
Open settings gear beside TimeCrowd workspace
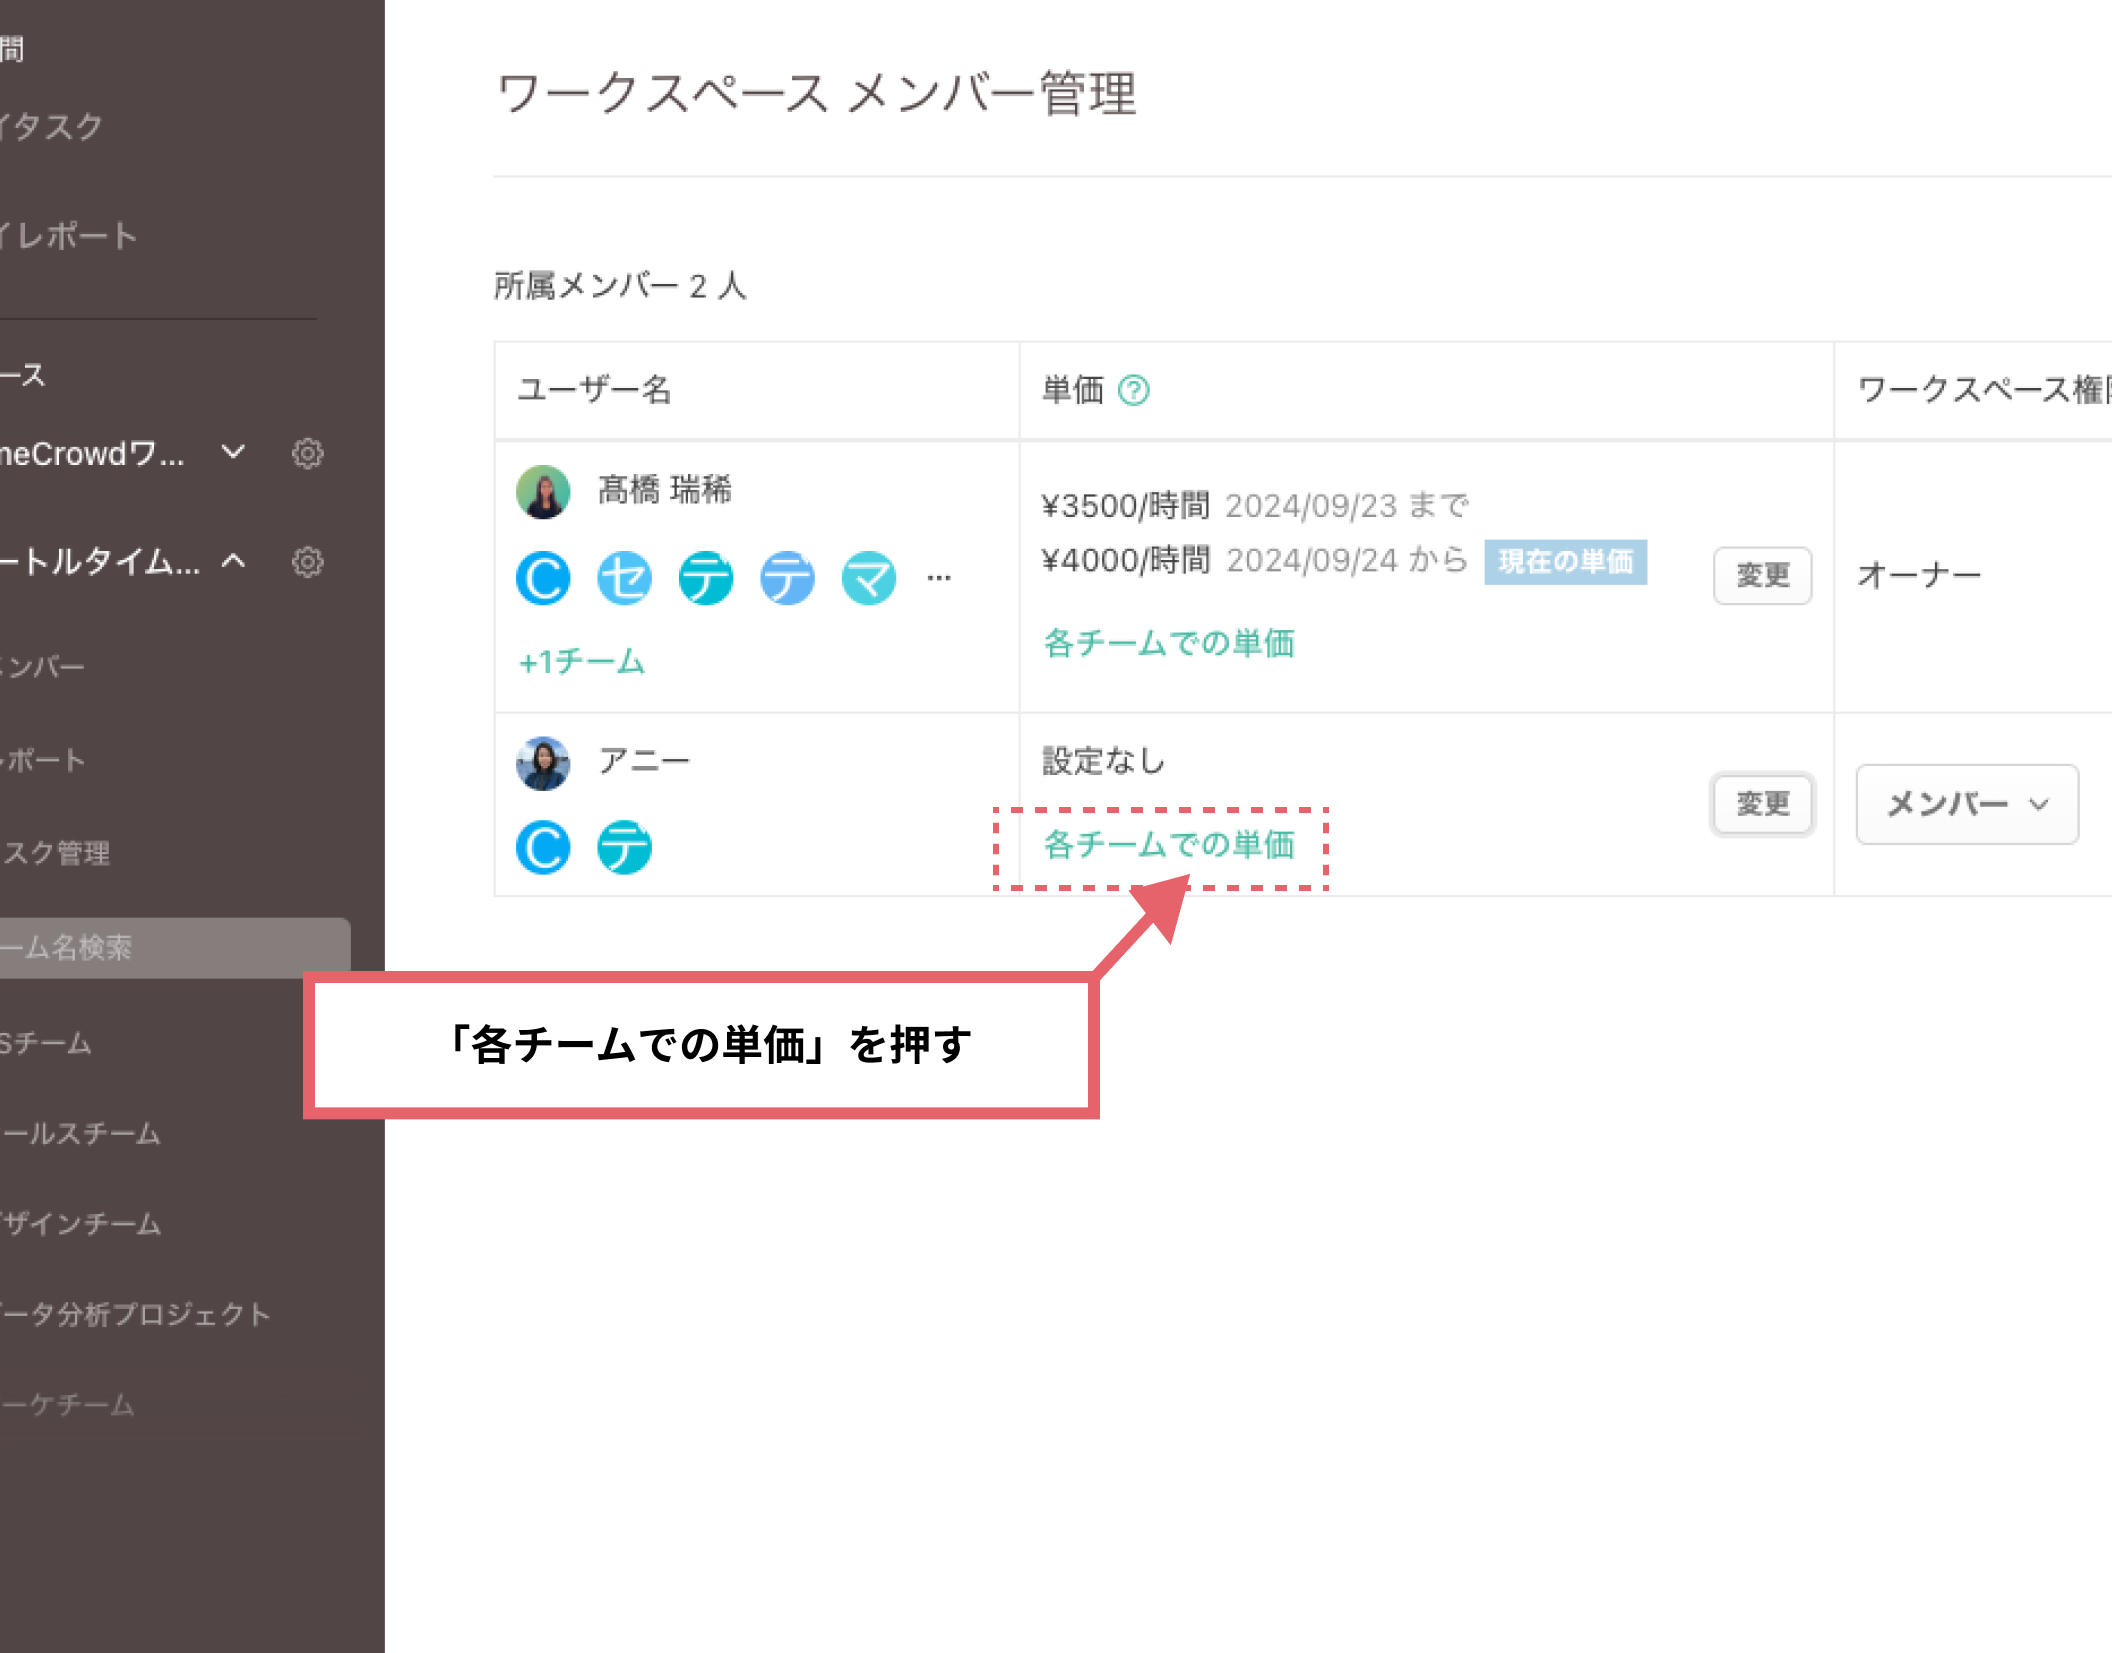click(307, 454)
